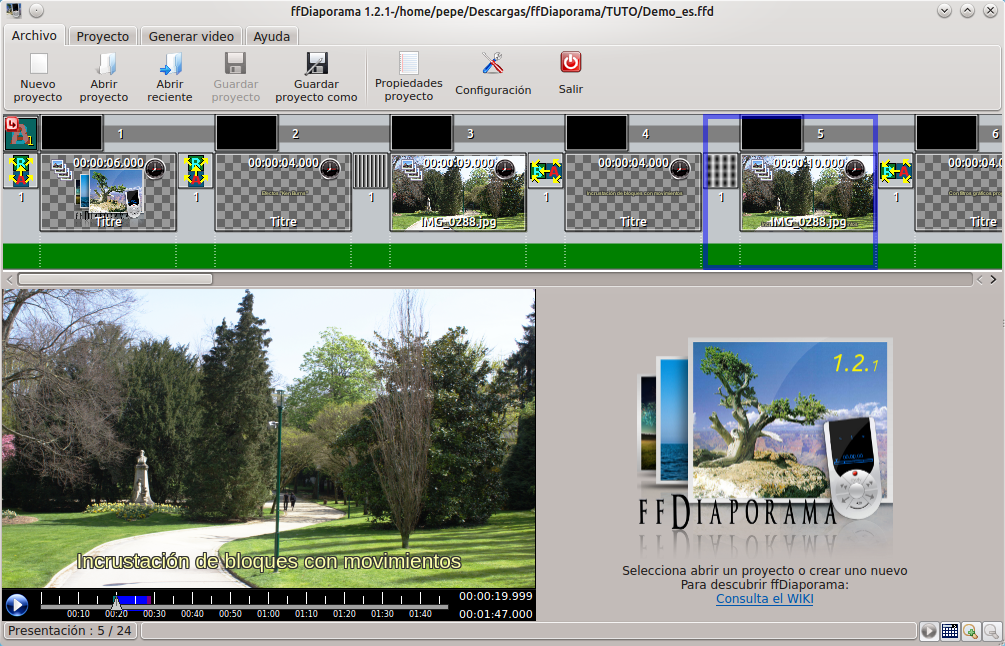This screenshot has height=646, width=1005.
Task: Switch timeline to grid view
Action: click(x=950, y=631)
